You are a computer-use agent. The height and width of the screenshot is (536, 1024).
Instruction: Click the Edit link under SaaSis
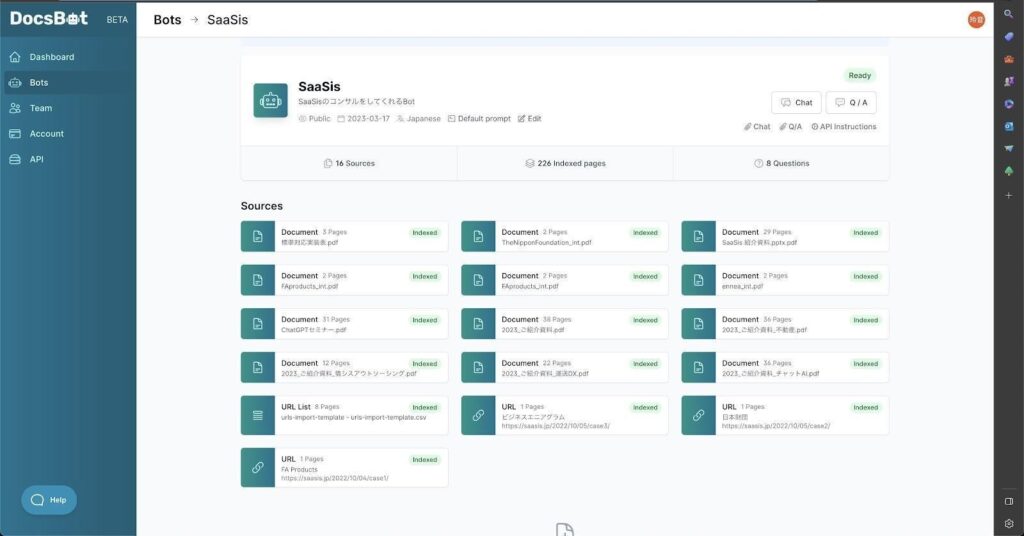coord(529,119)
